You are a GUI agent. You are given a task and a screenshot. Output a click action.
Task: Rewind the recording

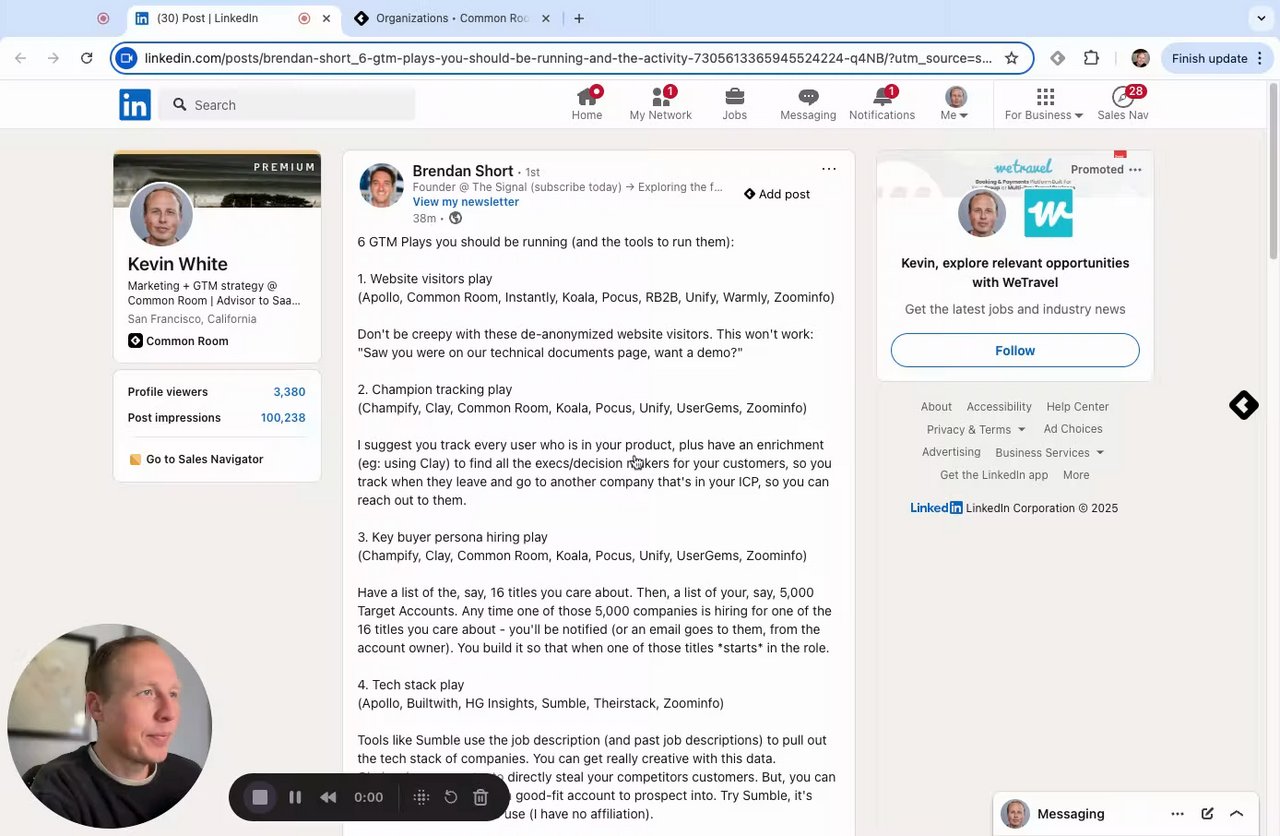328,797
